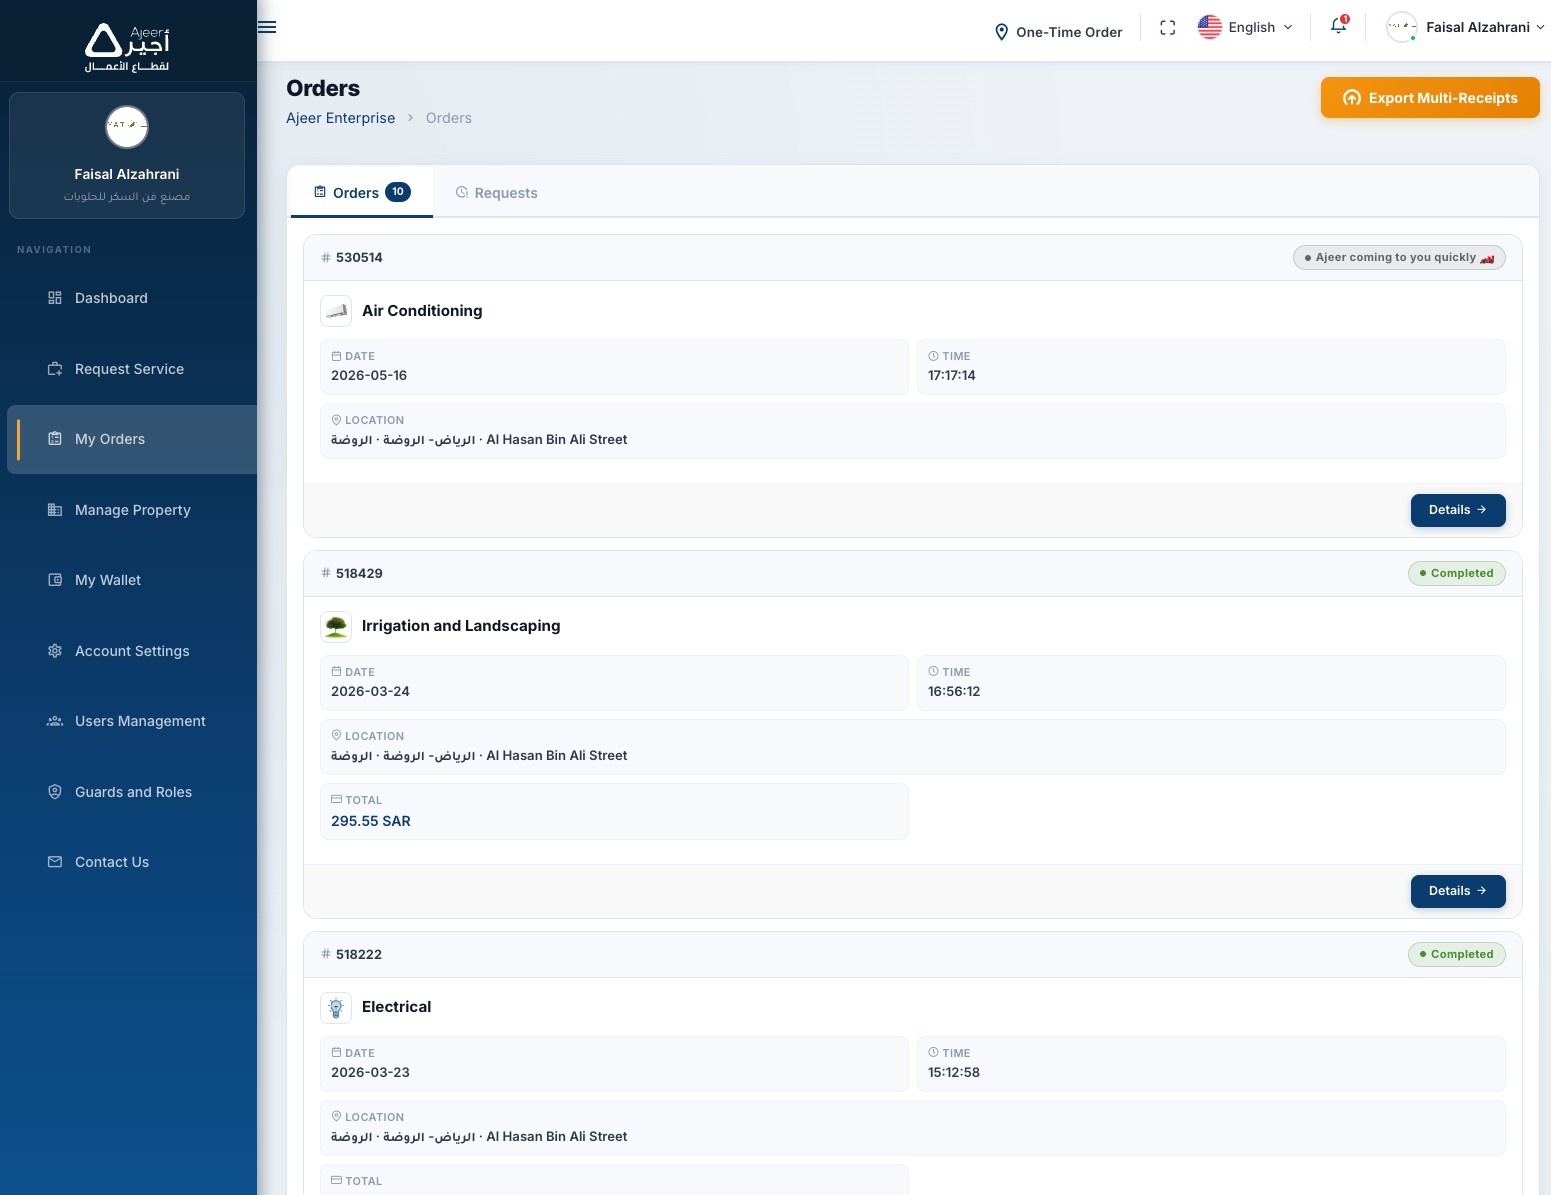
Task: Select the Orders tab
Action: (362, 192)
